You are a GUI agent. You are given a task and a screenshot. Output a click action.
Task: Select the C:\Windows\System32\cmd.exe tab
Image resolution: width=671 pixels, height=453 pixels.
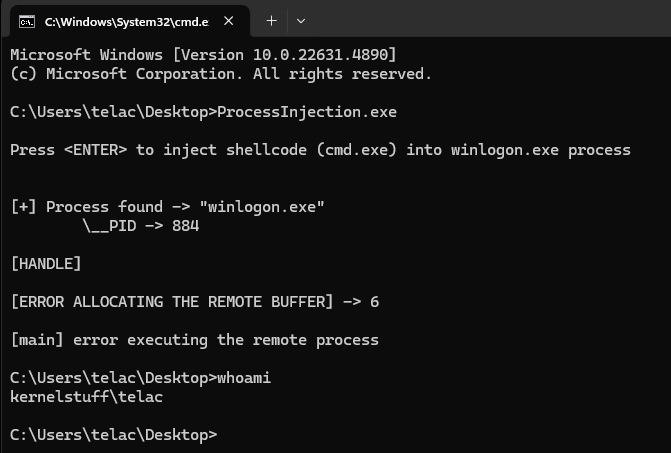127,21
